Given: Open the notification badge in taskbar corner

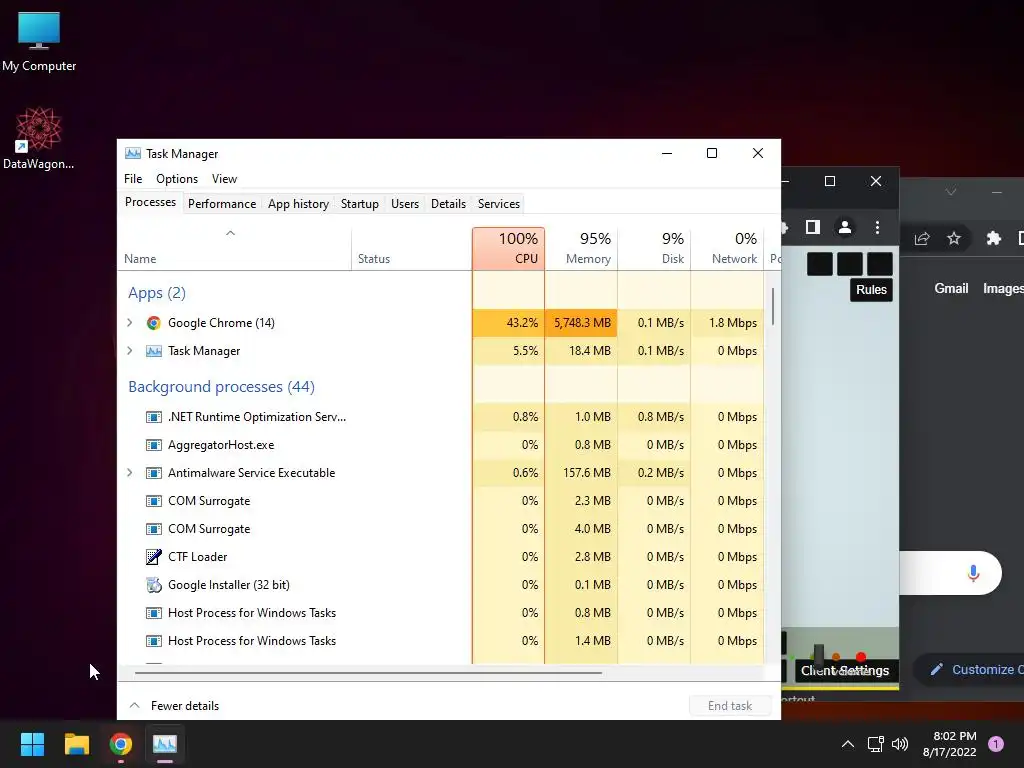Looking at the screenshot, I should (x=996, y=744).
